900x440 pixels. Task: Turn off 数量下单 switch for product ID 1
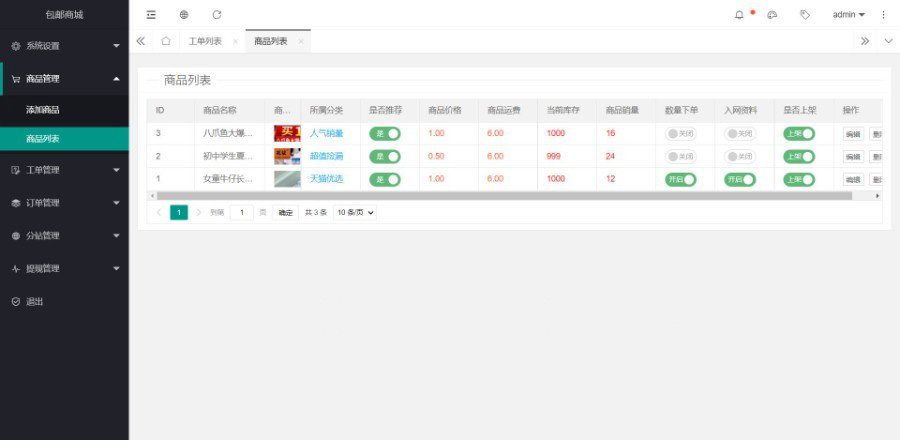[x=681, y=179]
